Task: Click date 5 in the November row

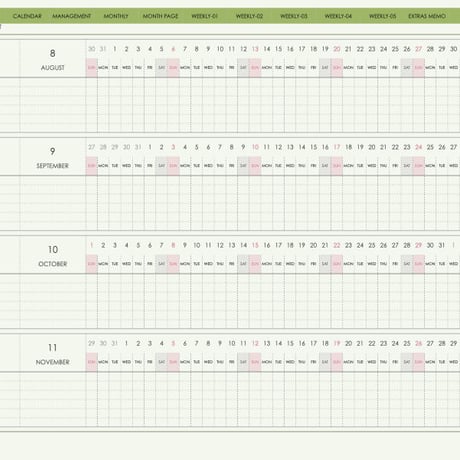Action: click(173, 343)
